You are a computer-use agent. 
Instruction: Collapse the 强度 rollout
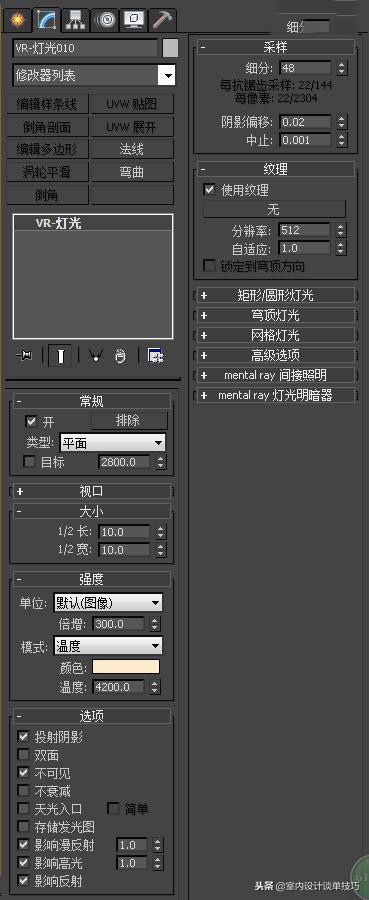tap(92, 579)
